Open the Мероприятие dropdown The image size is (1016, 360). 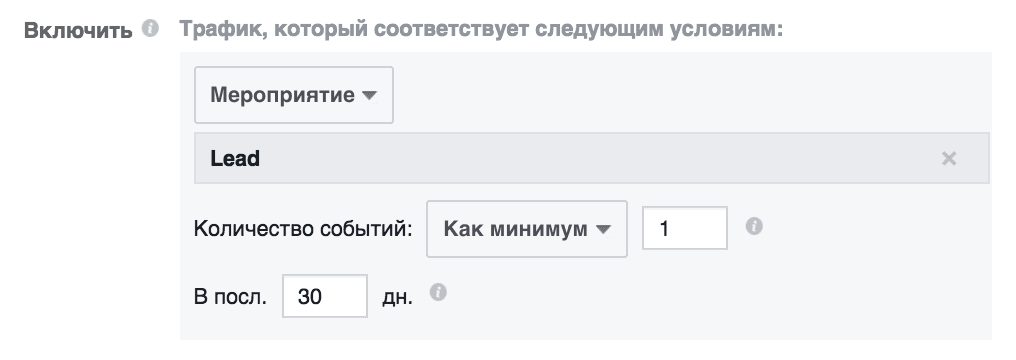[x=294, y=95]
